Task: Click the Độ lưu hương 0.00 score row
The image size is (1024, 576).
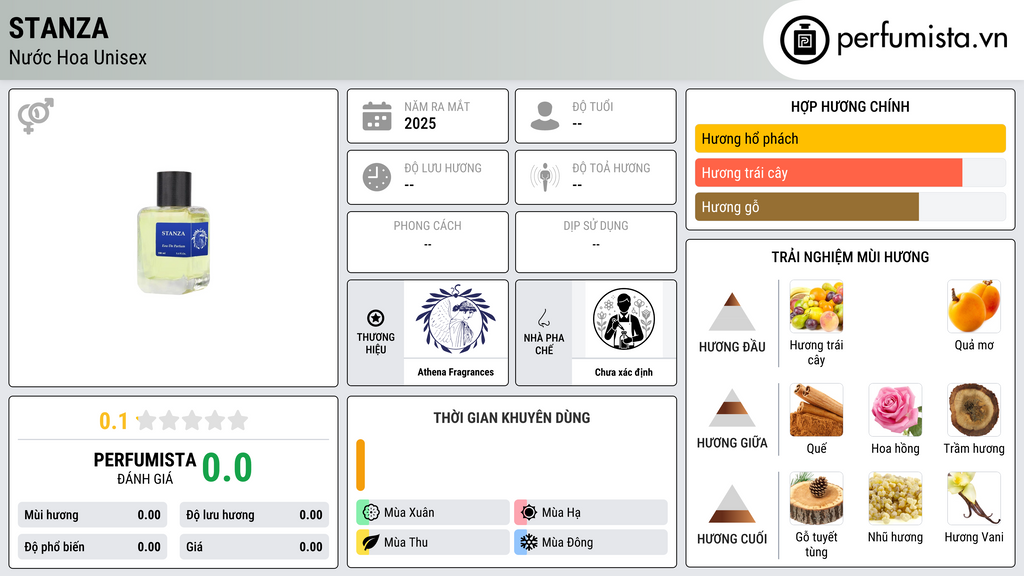Action: [254, 515]
